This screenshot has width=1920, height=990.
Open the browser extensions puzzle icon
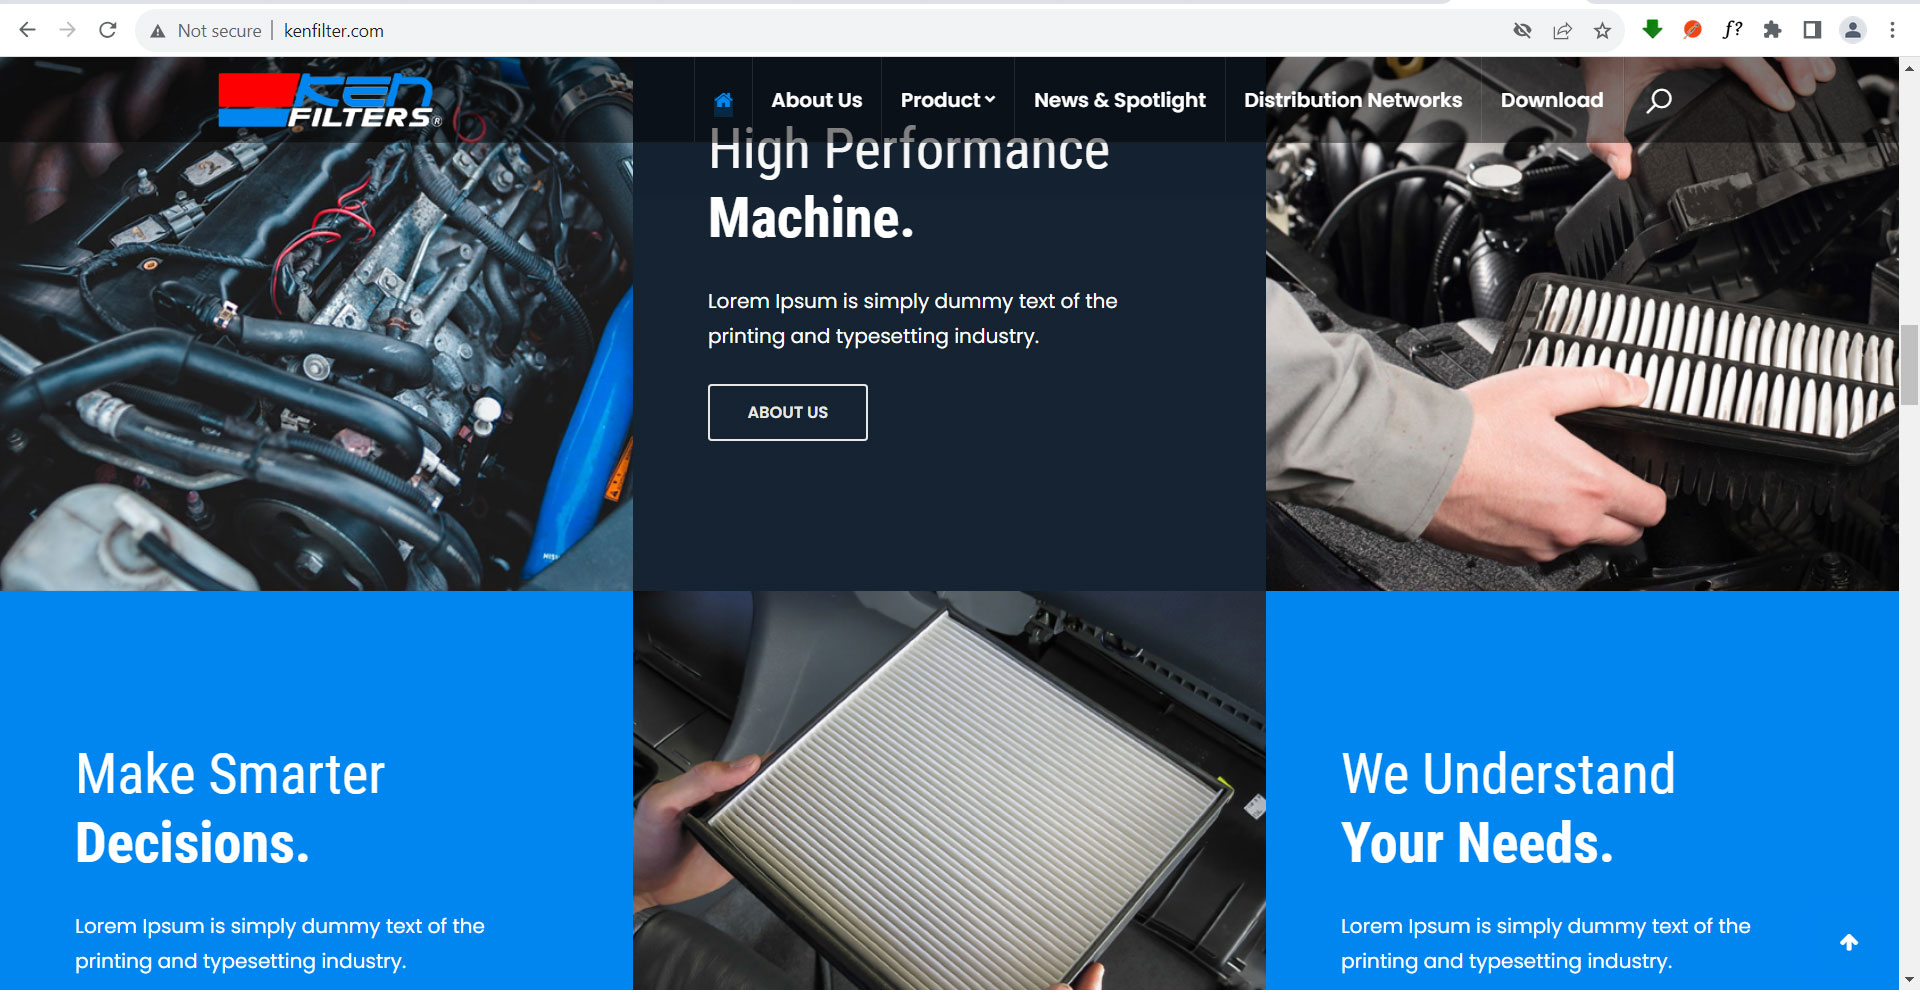click(x=1772, y=30)
